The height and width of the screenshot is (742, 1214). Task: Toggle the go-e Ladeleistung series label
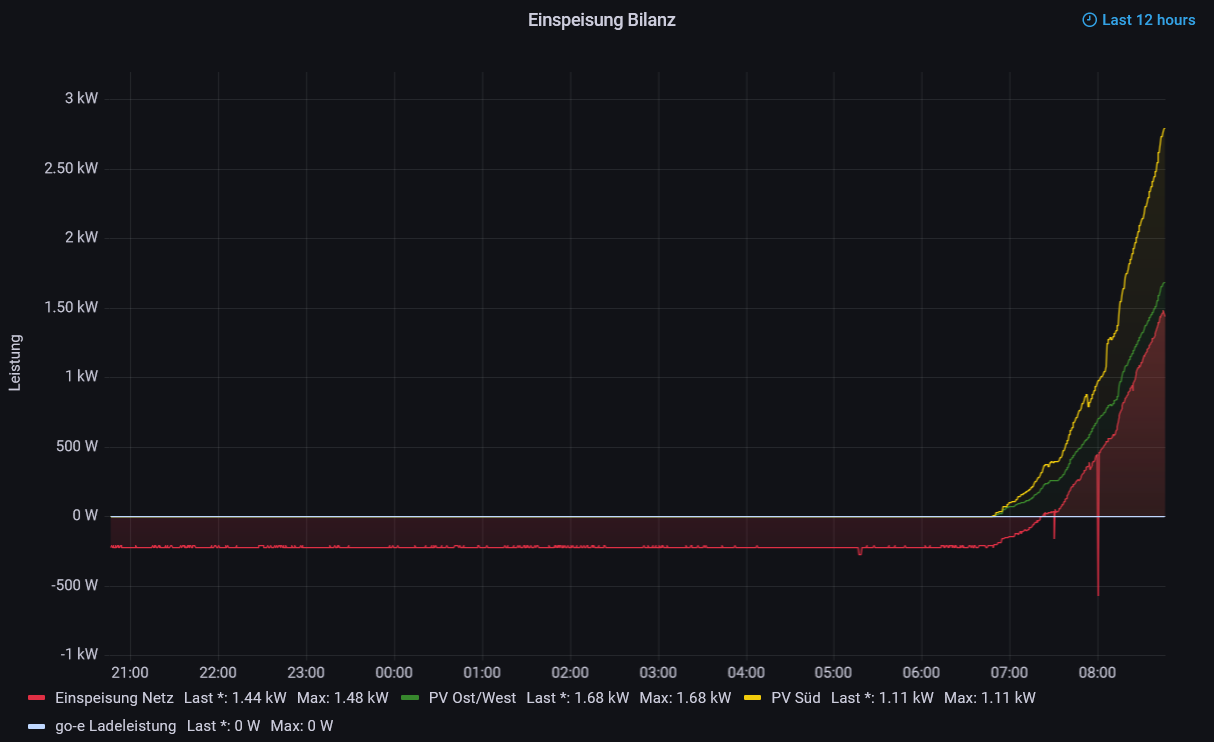coord(115,726)
